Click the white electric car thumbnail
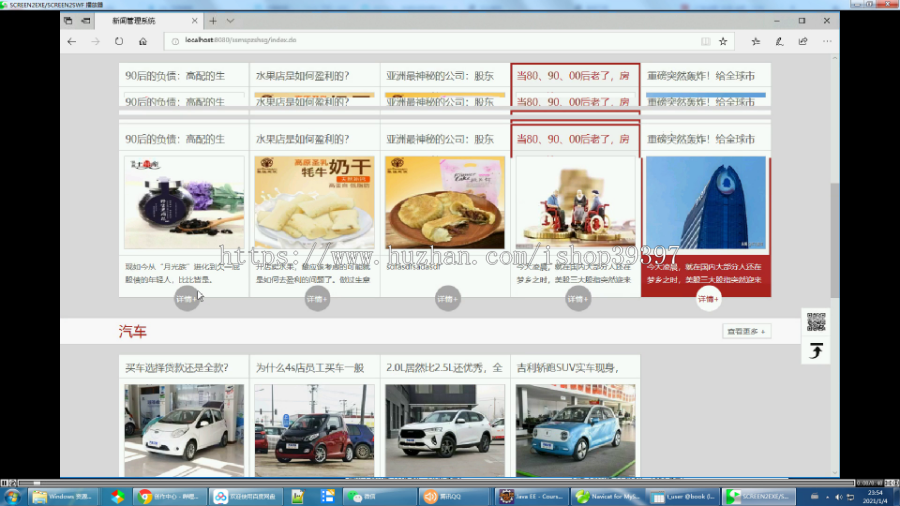 click(184, 430)
